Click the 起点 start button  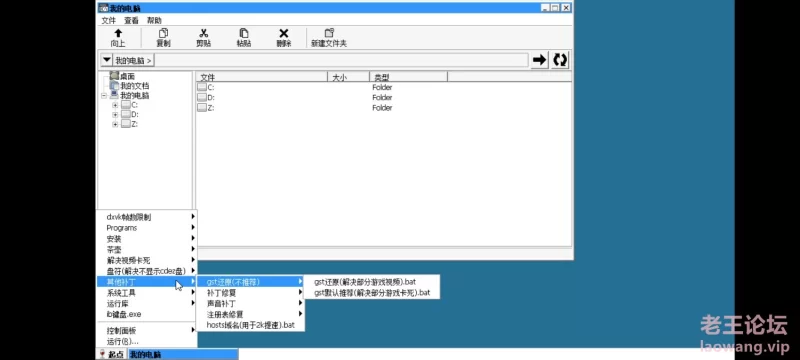point(111,354)
